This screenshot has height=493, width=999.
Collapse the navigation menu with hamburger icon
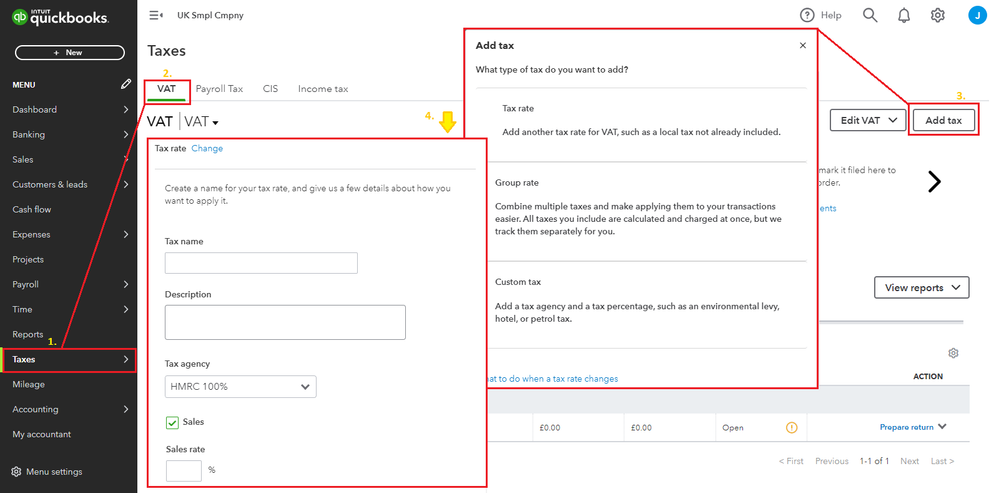click(x=155, y=15)
